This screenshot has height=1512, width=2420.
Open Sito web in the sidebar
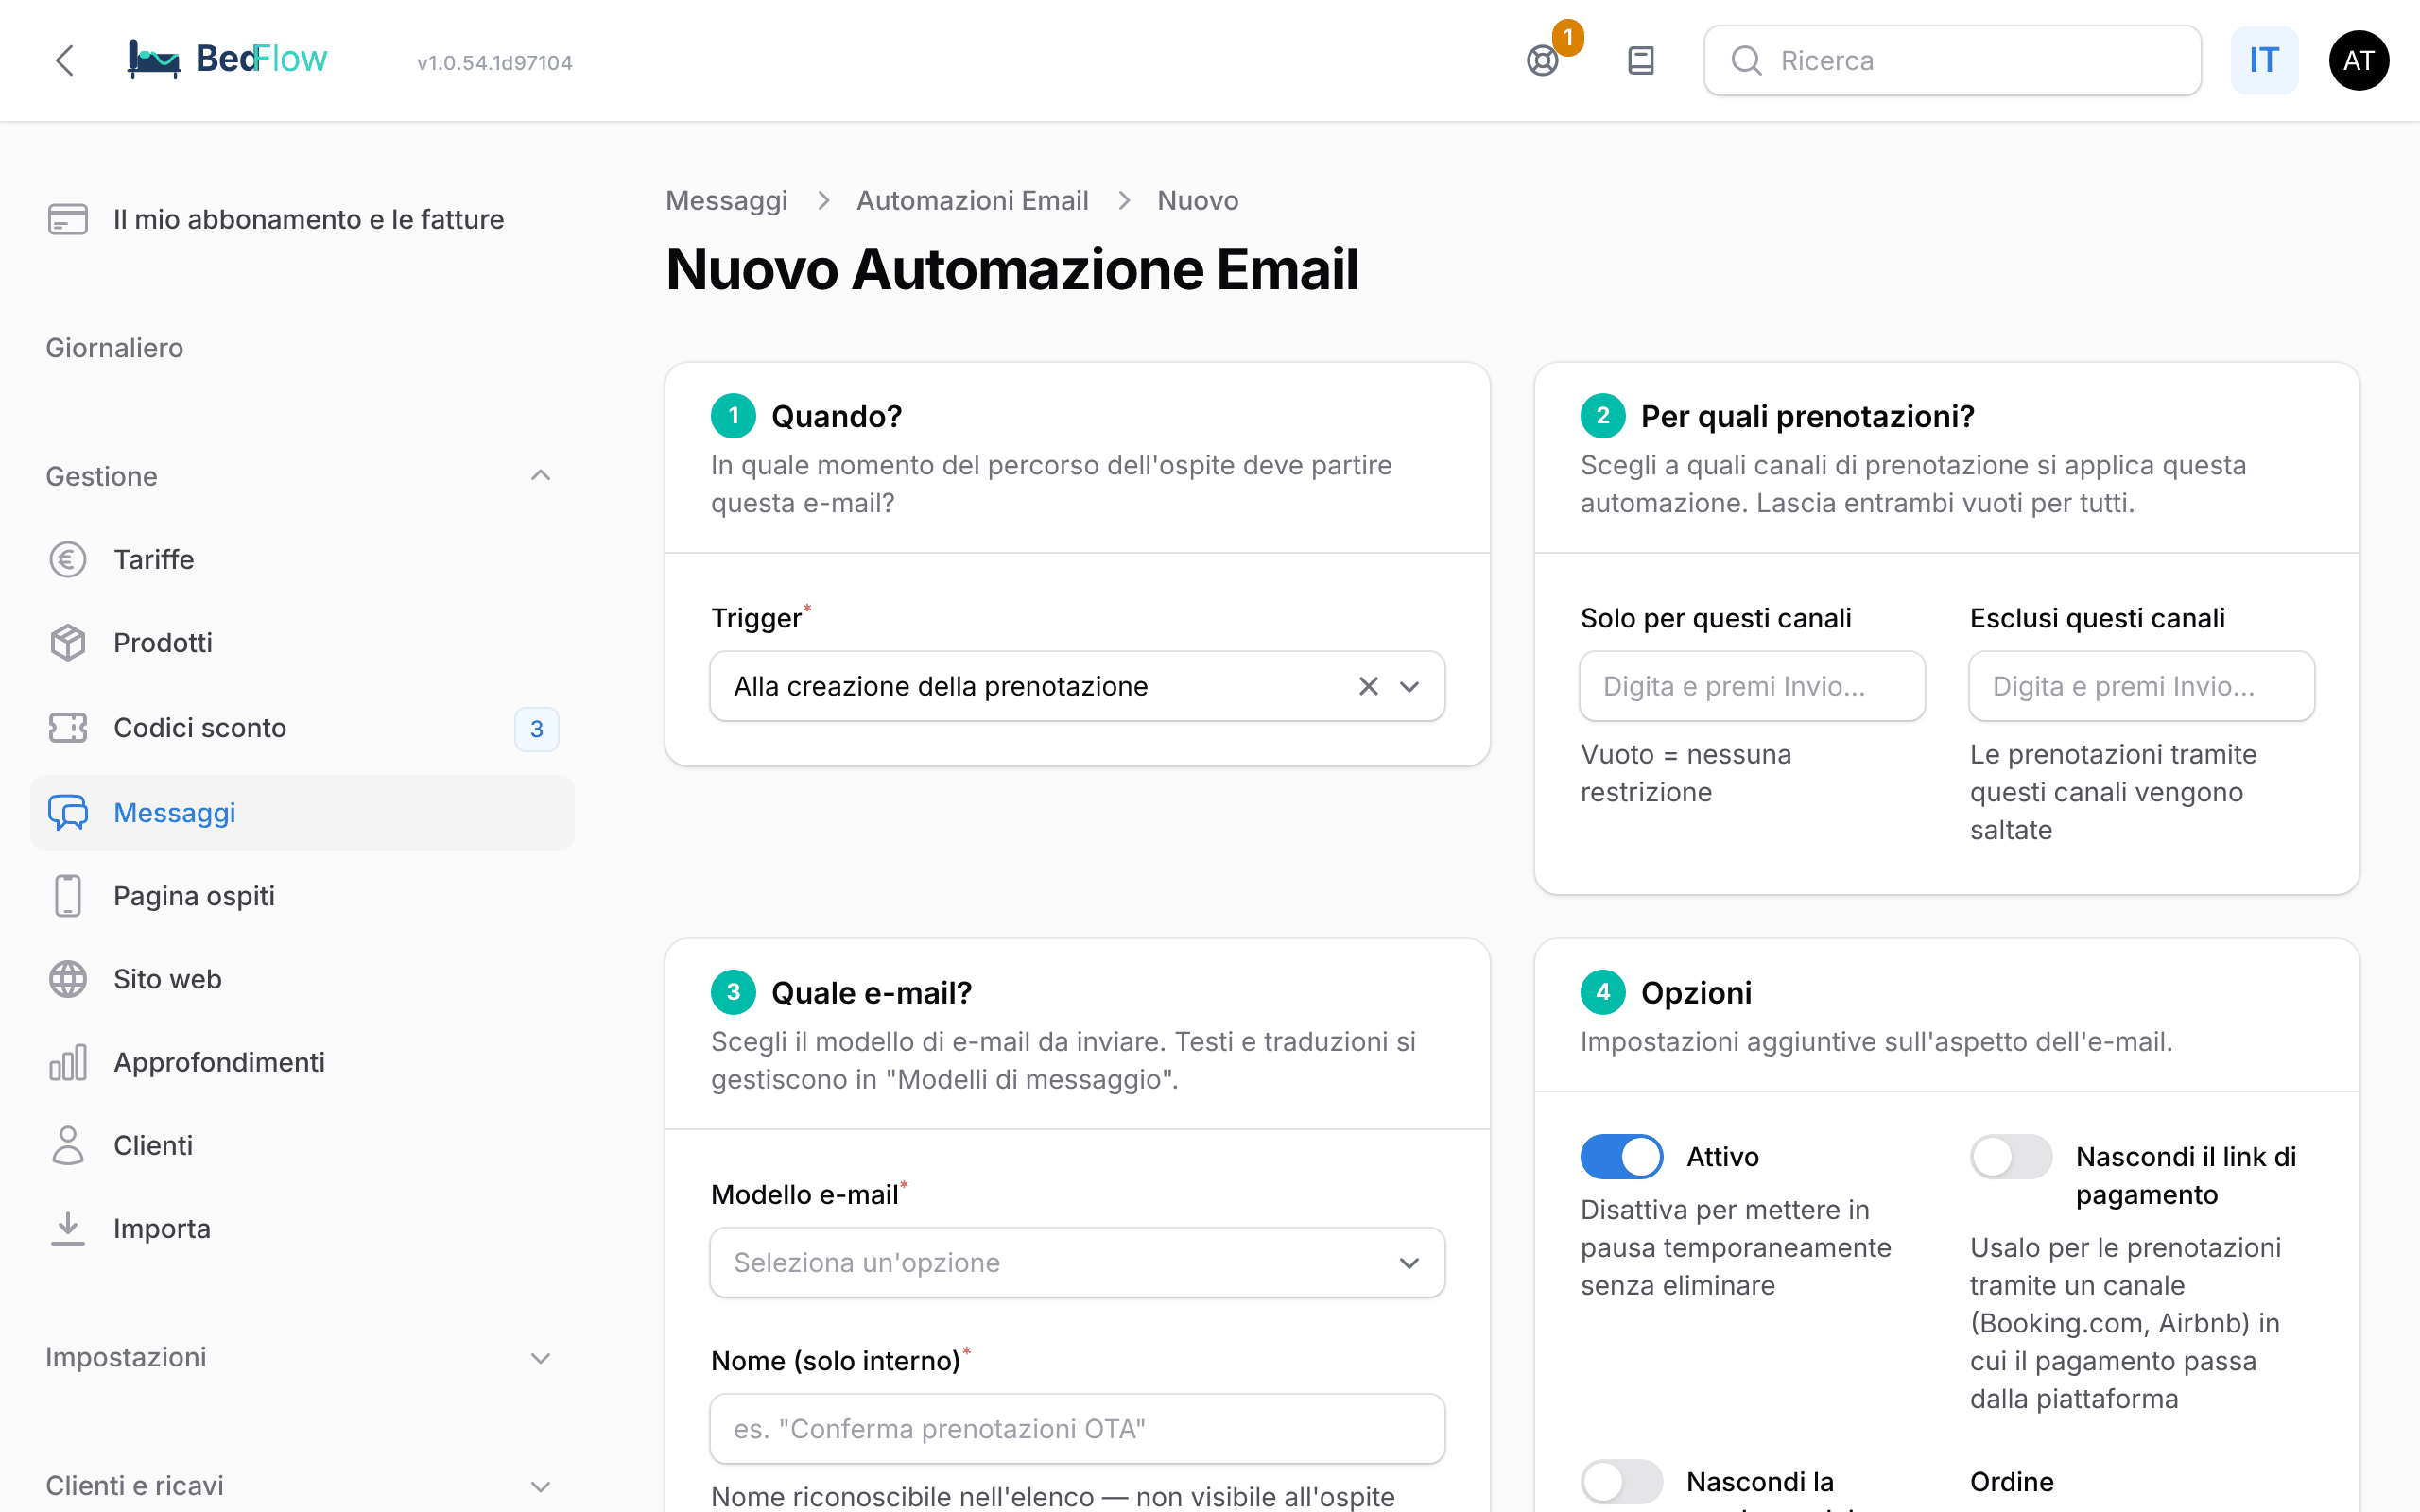[302, 978]
